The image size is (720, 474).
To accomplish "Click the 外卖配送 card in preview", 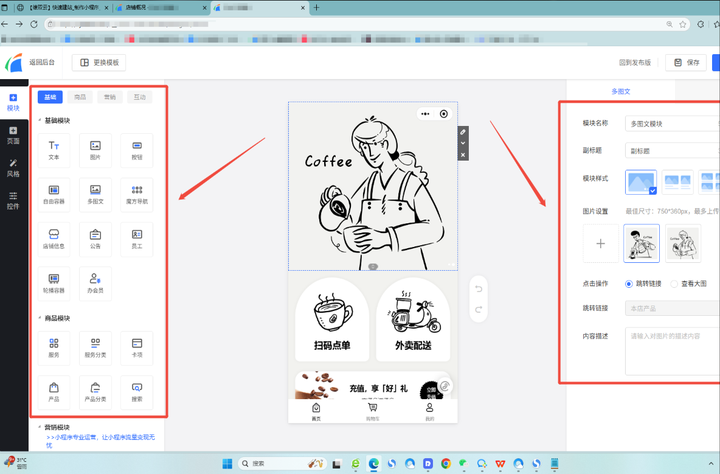I will pyautogui.click(x=413, y=320).
